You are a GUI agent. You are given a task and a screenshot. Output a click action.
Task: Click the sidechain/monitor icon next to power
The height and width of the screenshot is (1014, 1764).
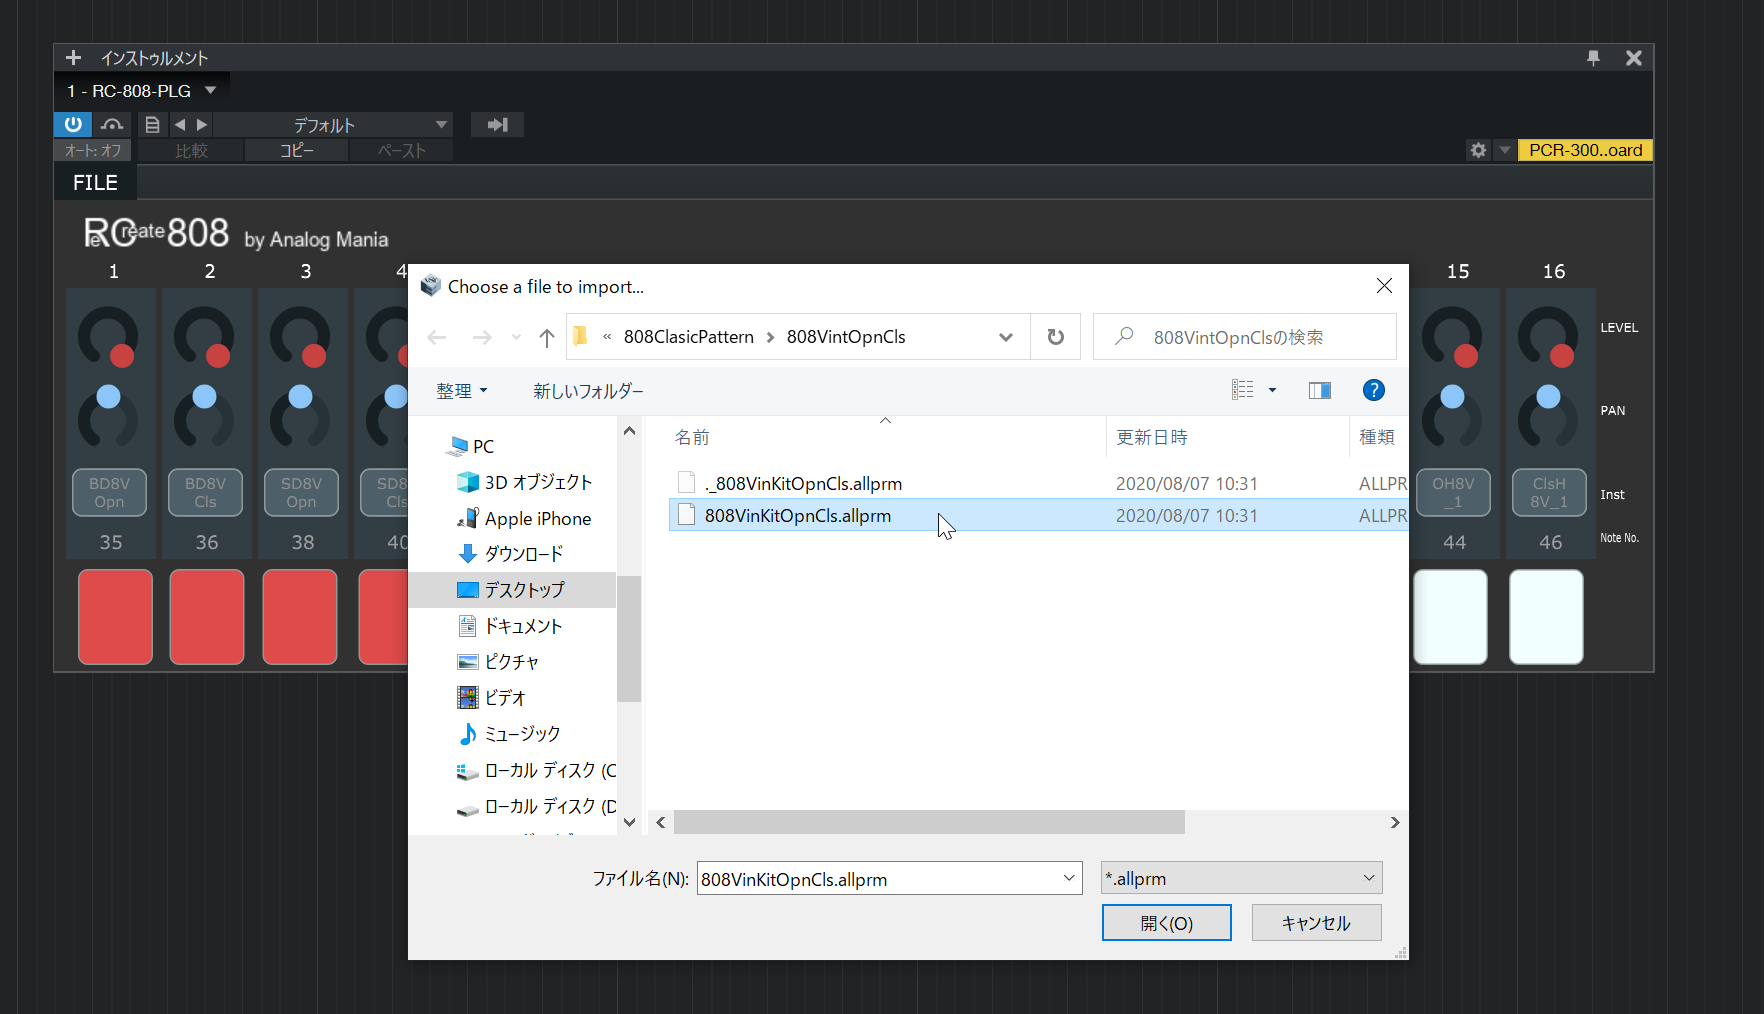point(112,124)
